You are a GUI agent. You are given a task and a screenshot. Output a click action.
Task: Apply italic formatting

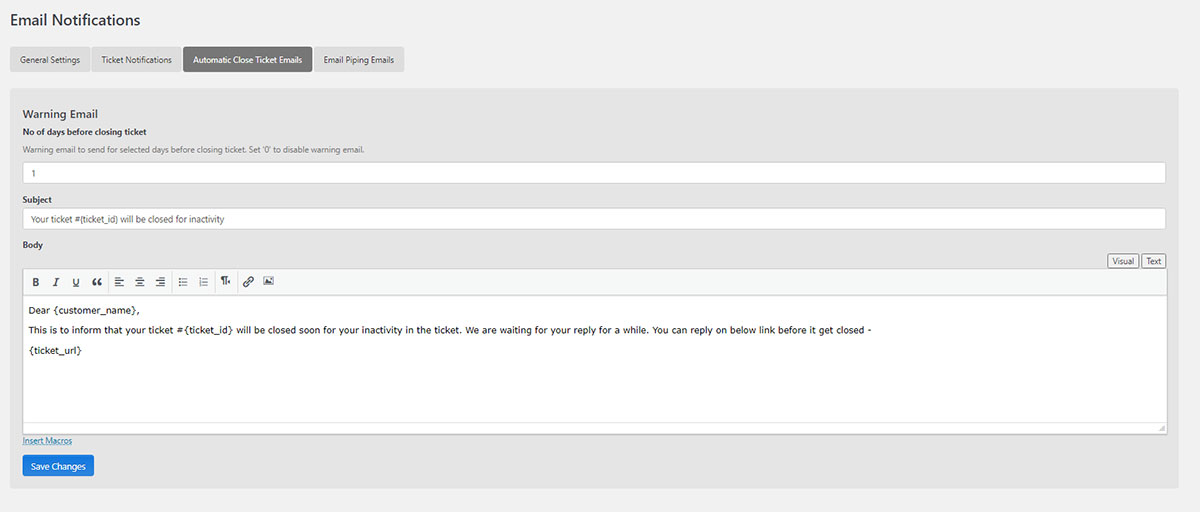click(56, 282)
